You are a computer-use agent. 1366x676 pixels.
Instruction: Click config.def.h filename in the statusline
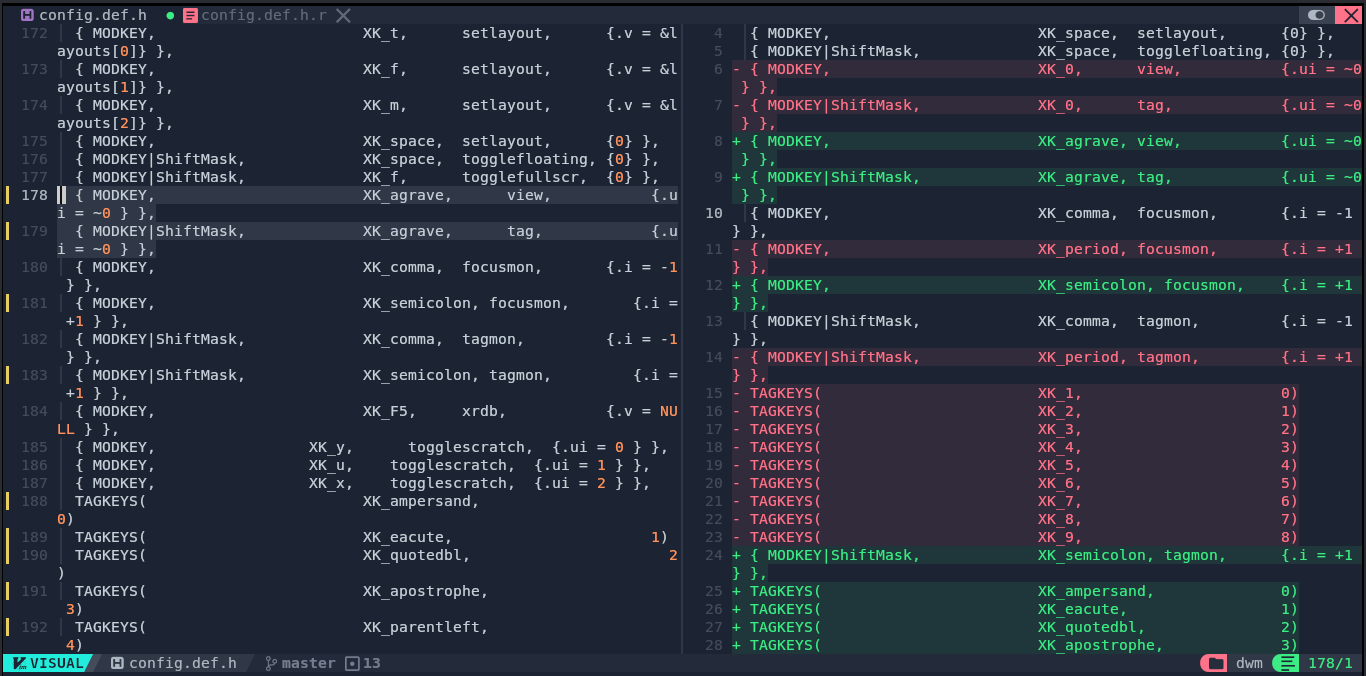(x=183, y=663)
